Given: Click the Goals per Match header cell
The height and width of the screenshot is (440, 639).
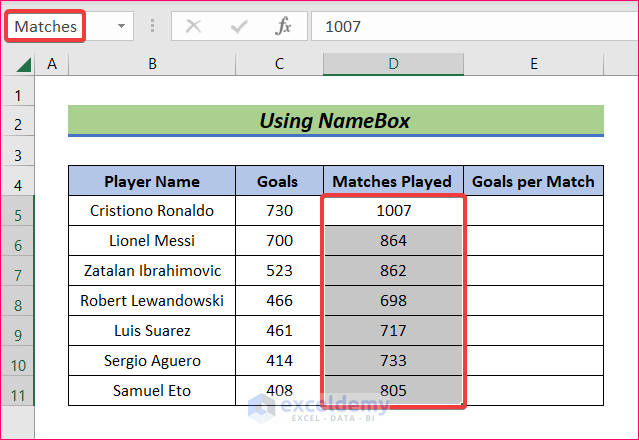Looking at the screenshot, I should pyautogui.click(x=533, y=181).
